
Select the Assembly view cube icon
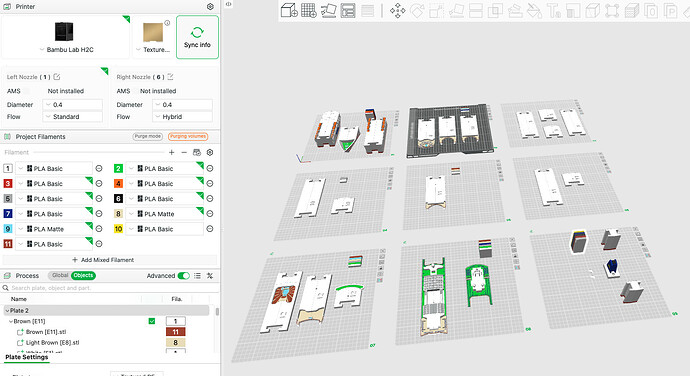pyautogui.click(x=593, y=11)
